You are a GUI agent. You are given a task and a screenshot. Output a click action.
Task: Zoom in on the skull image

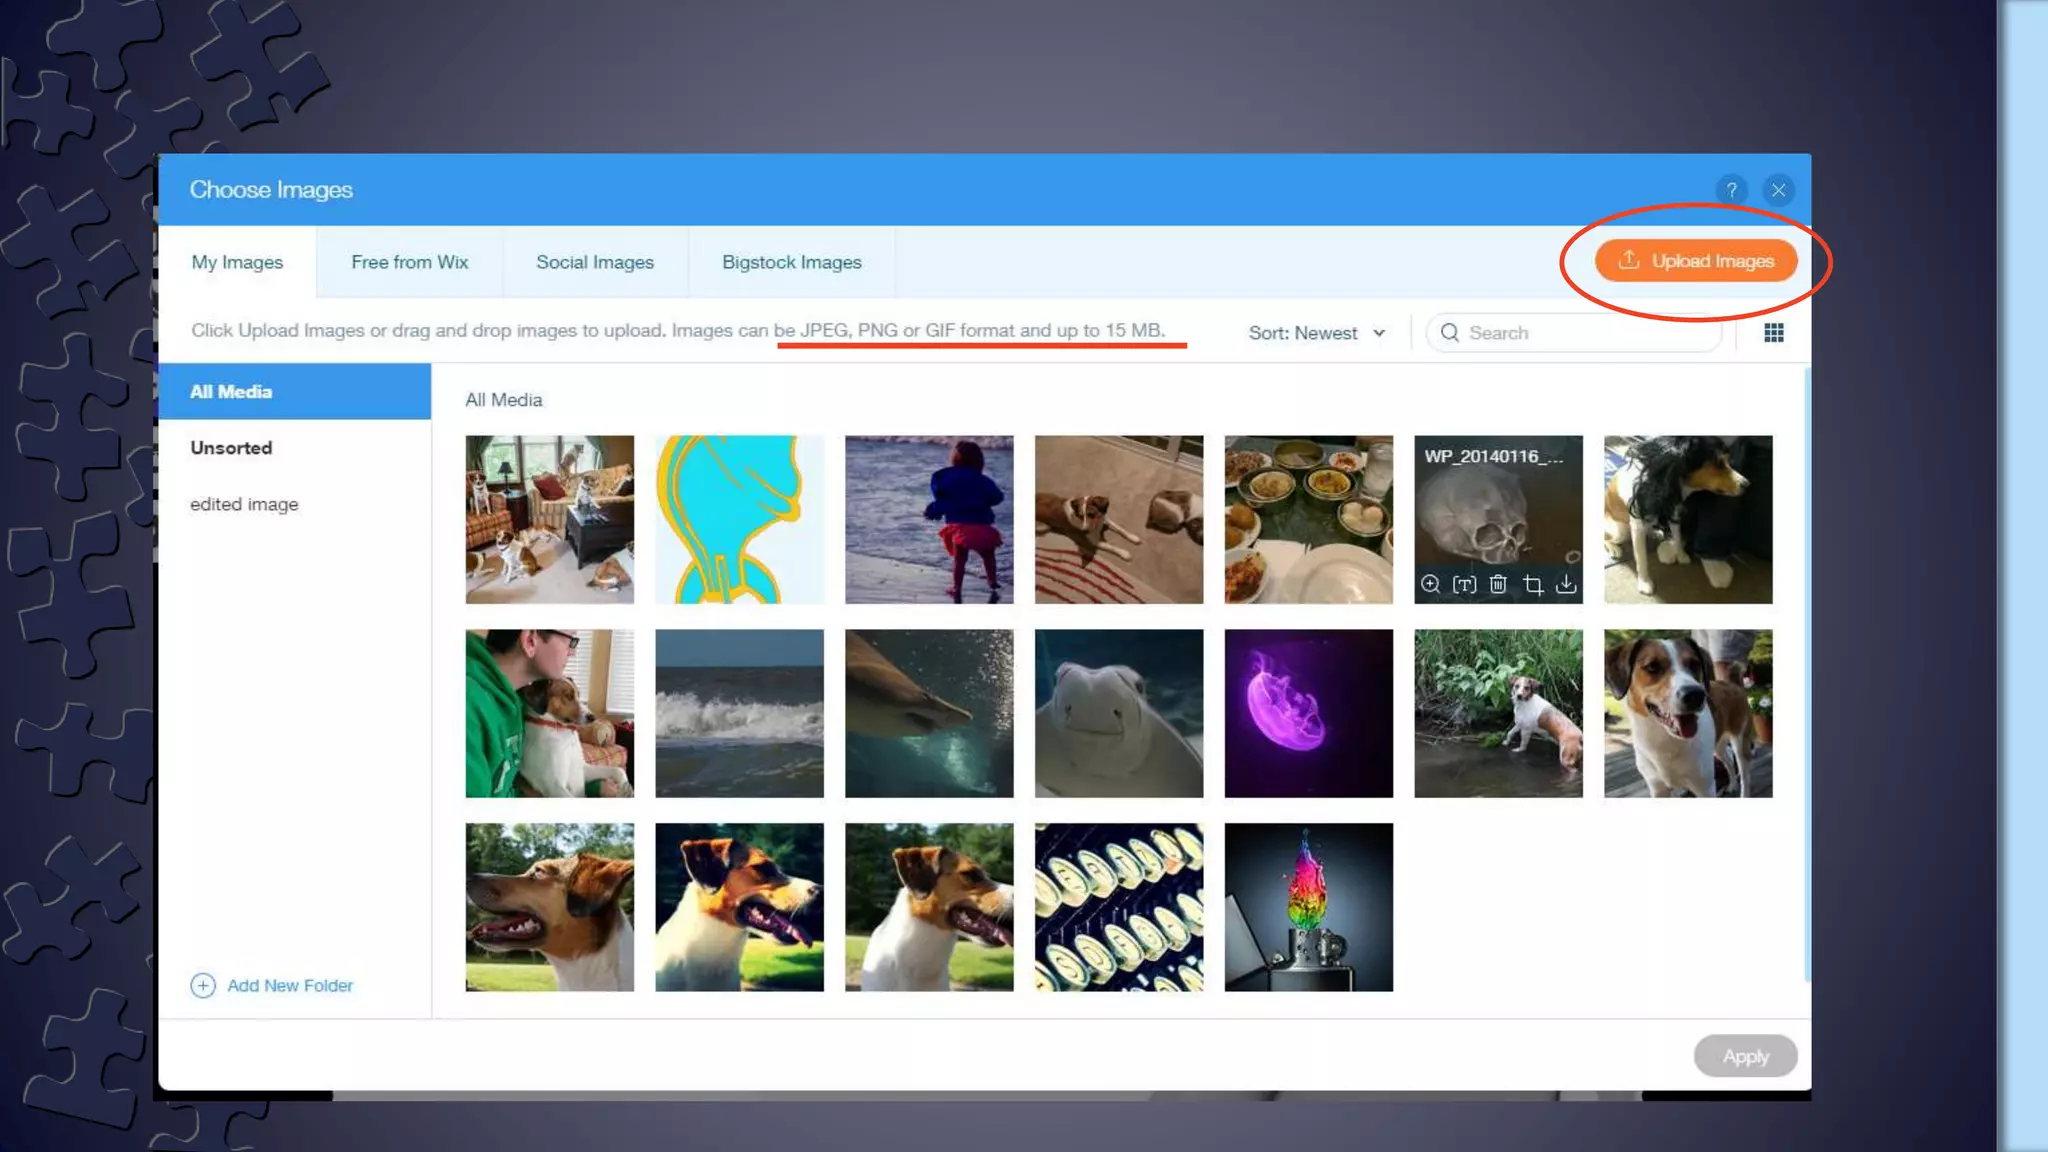pos(1430,584)
